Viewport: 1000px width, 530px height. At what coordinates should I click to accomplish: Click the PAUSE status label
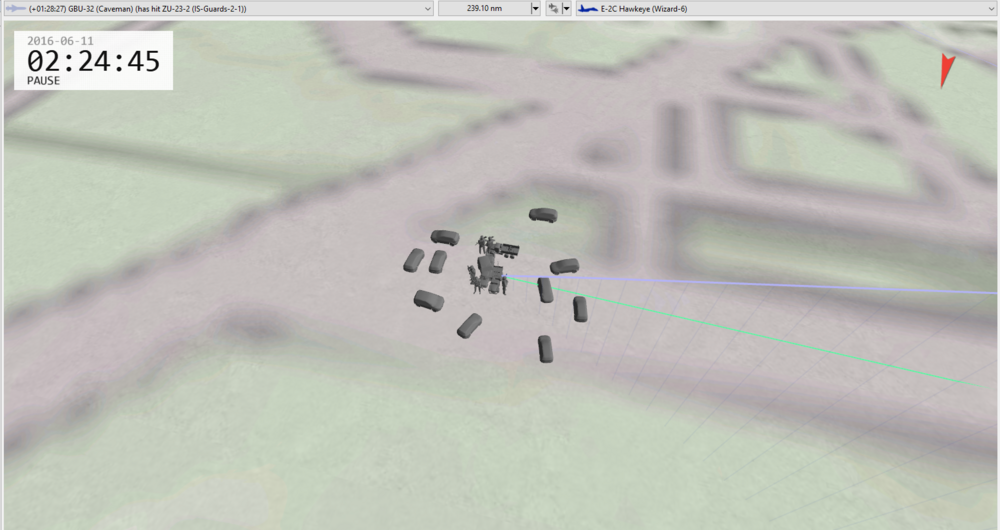tap(43, 81)
